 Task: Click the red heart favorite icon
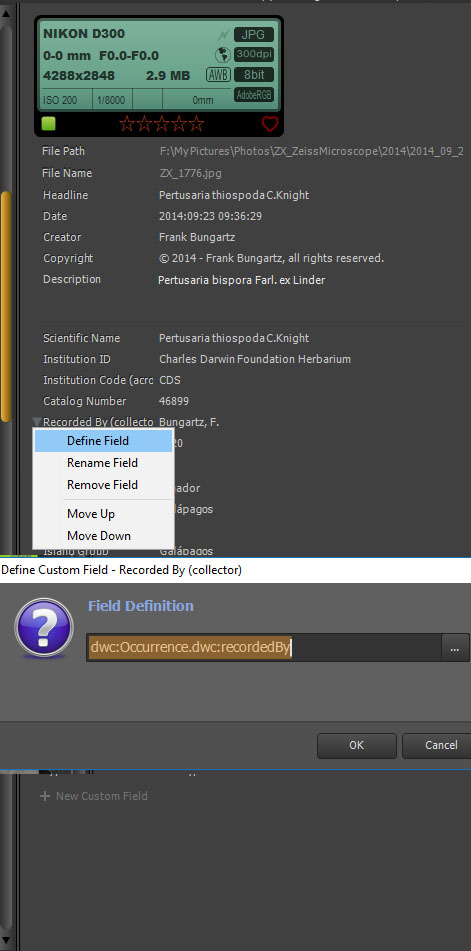270,124
